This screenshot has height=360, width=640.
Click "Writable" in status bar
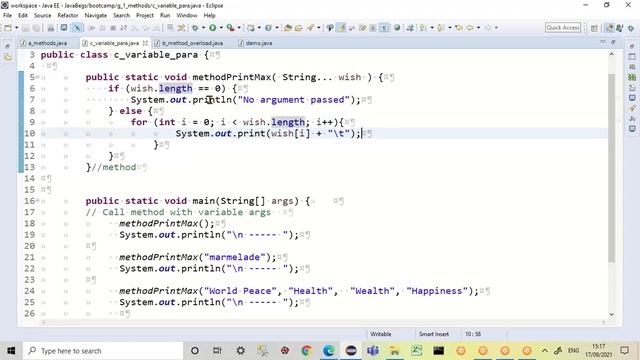click(381, 334)
